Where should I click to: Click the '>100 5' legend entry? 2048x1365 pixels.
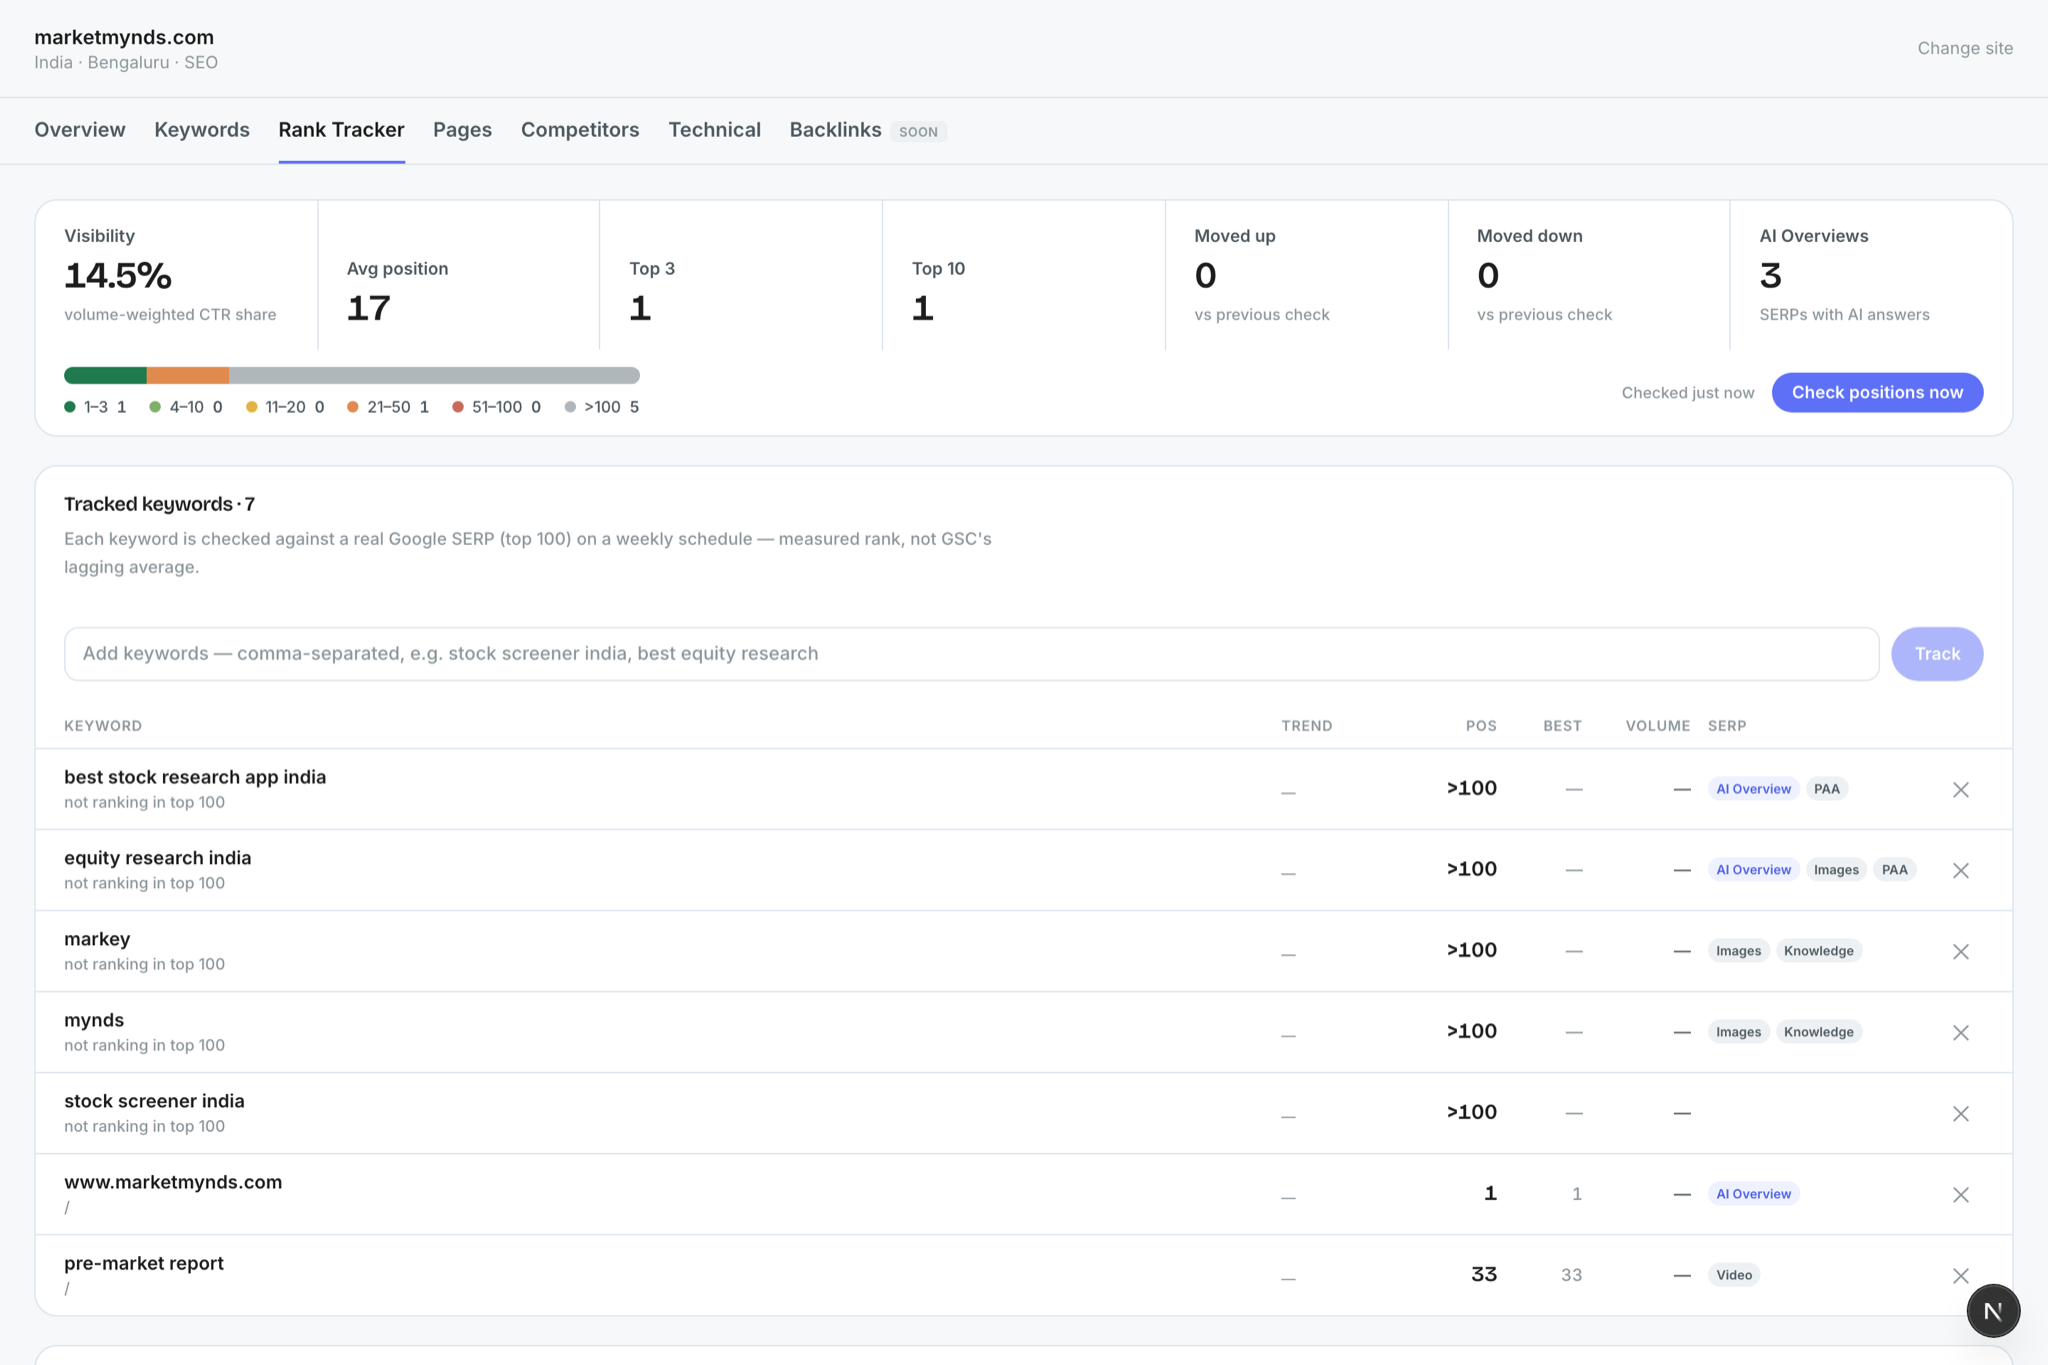(602, 407)
